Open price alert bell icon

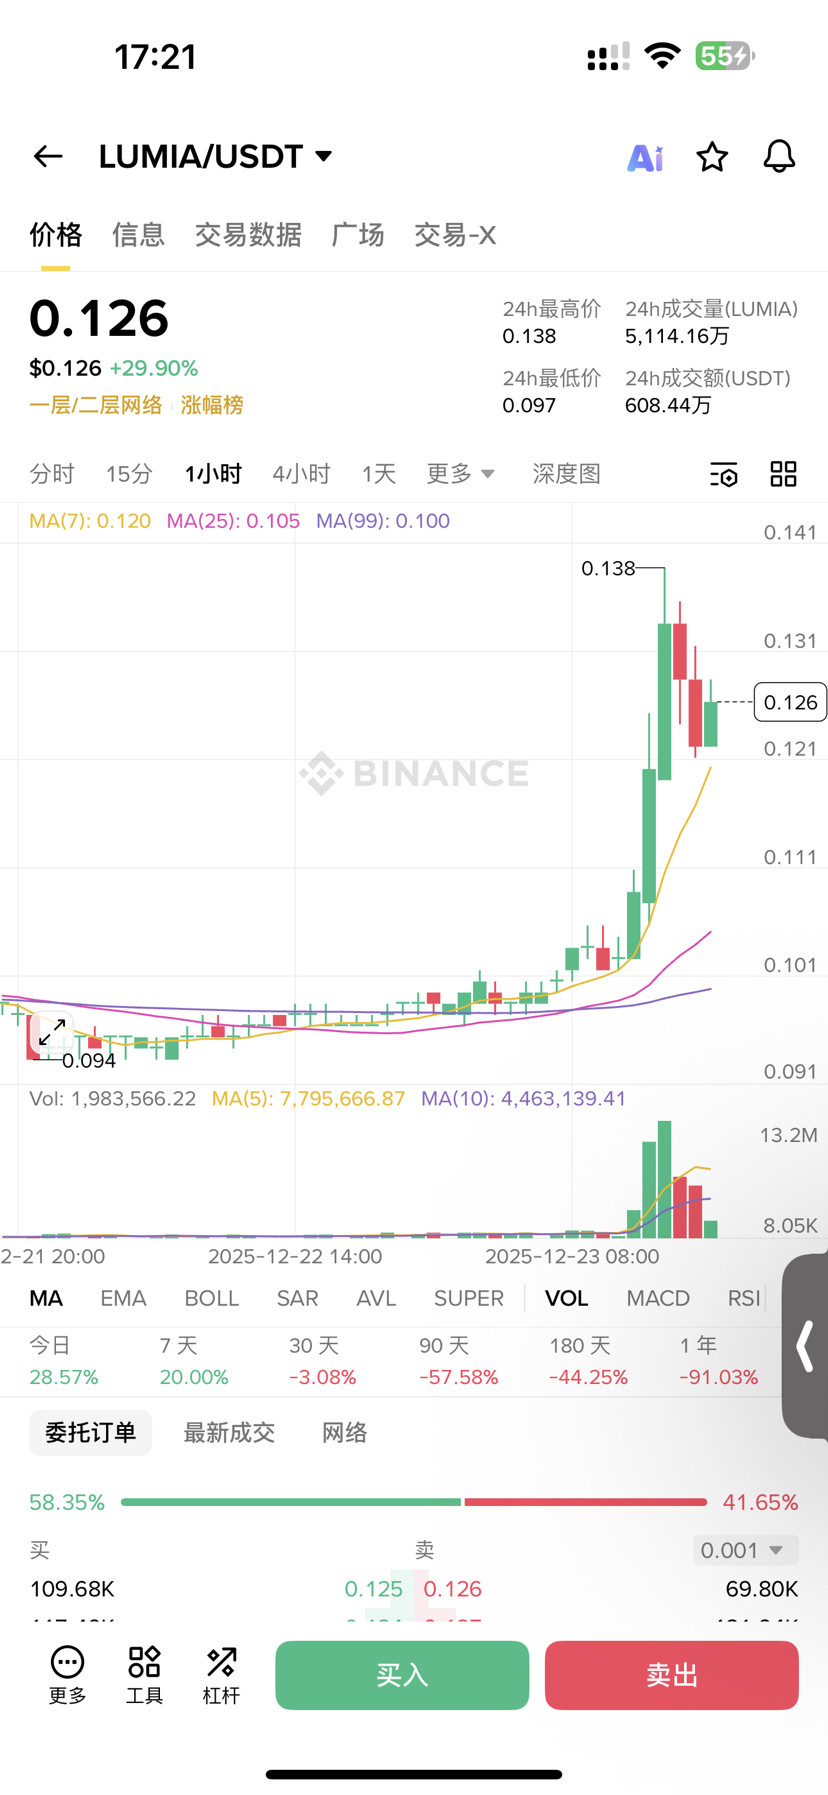click(x=779, y=157)
